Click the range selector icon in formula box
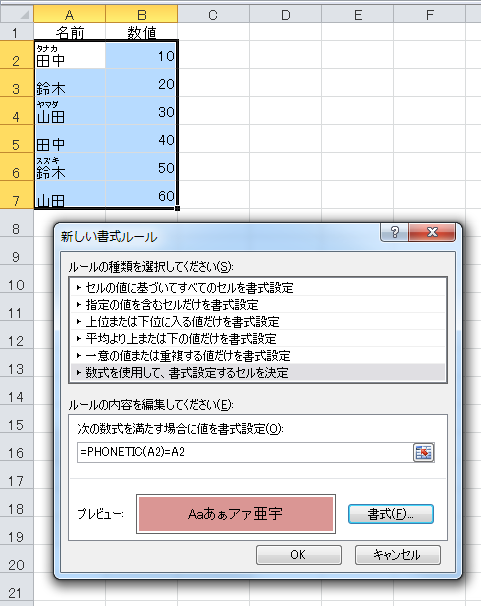The width and height of the screenshot is (481, 606). point(424,452)
